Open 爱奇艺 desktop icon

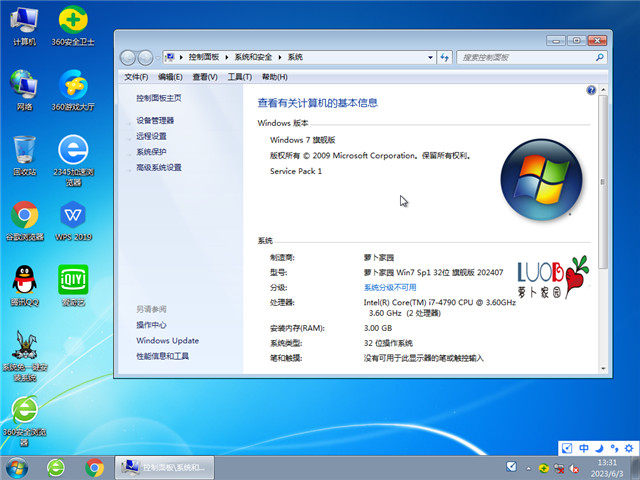tap(73, 286)
